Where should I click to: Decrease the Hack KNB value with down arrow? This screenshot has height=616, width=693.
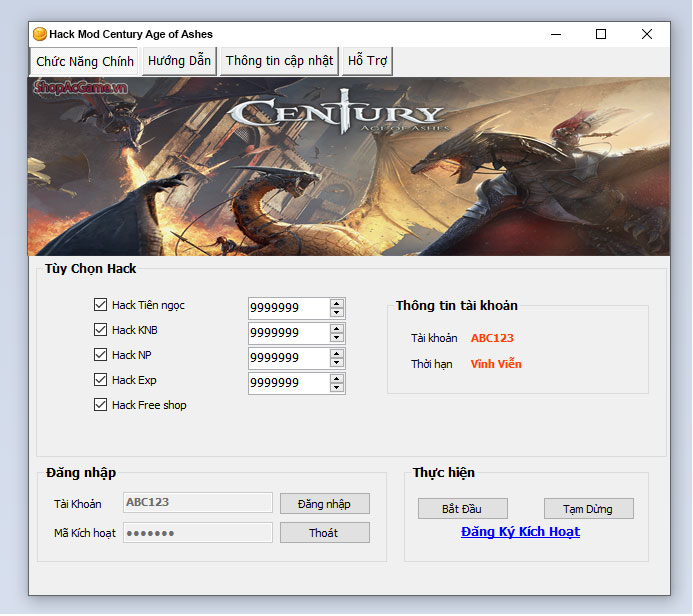tap(337, 338)
